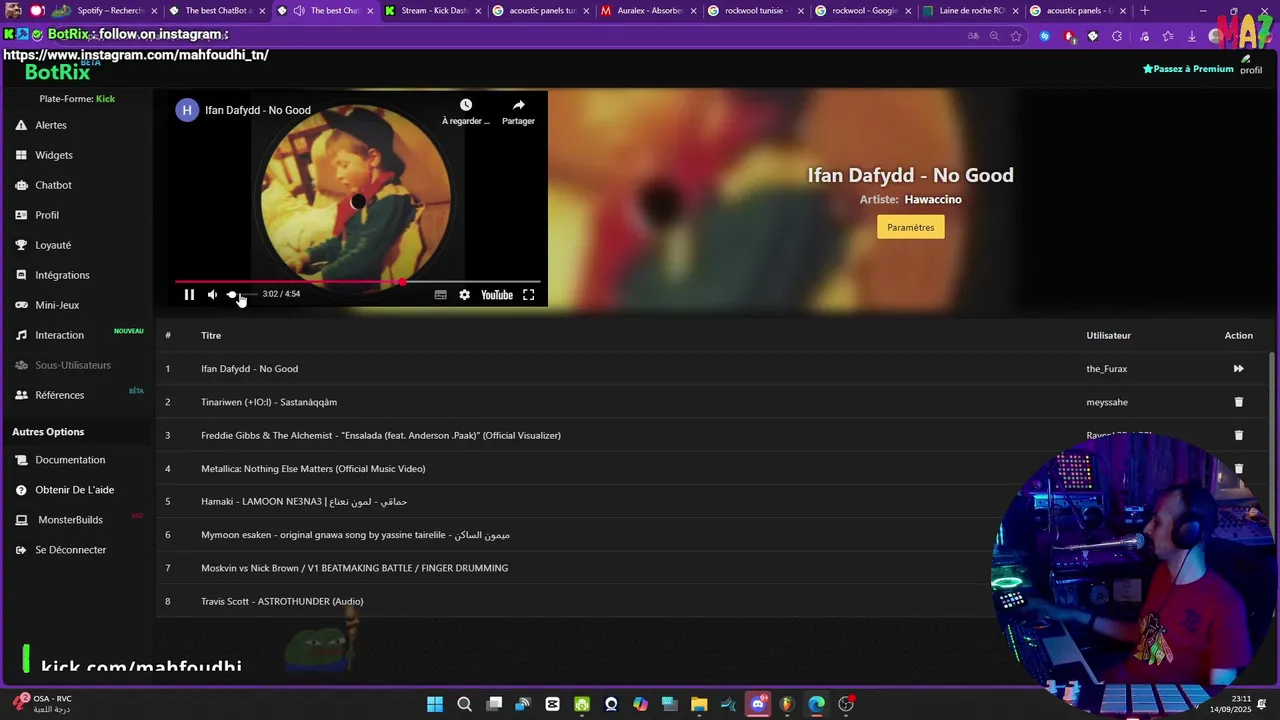Click the Se Déconnecter exit icon
This screenshot has width=1280, height=720.
click(21, 550)
